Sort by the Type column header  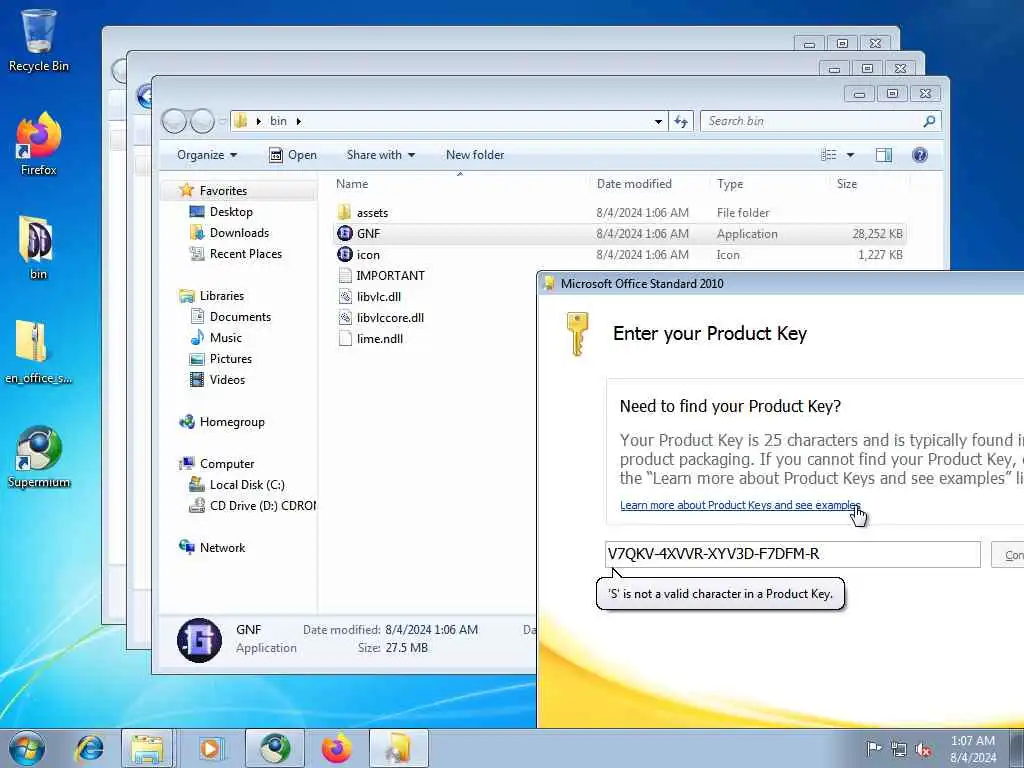click(769, 184)
